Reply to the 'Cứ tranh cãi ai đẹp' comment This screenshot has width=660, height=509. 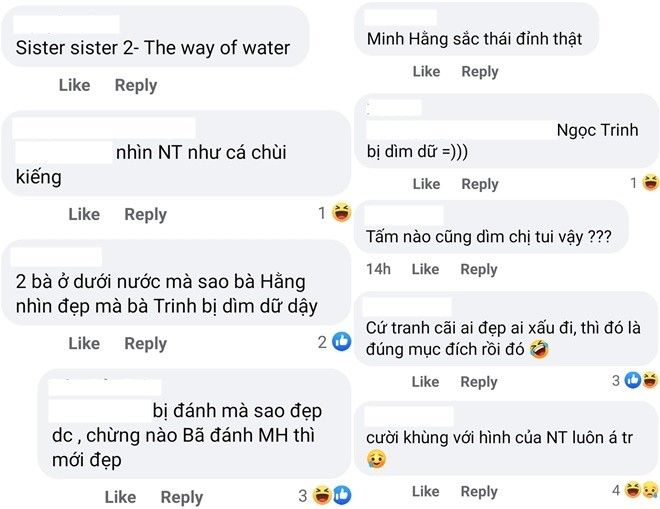pos(479,381)
